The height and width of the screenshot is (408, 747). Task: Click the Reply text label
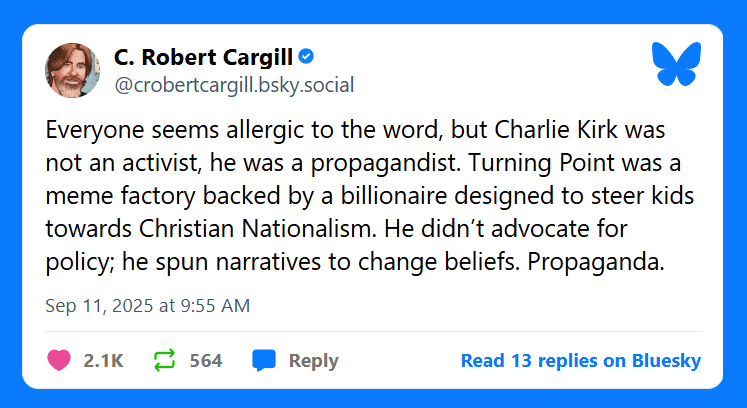313,361
